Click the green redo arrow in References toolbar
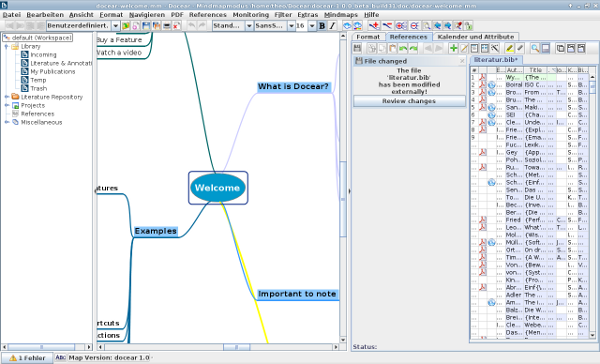Screen dimensions: 600x364 click(413, 48)
